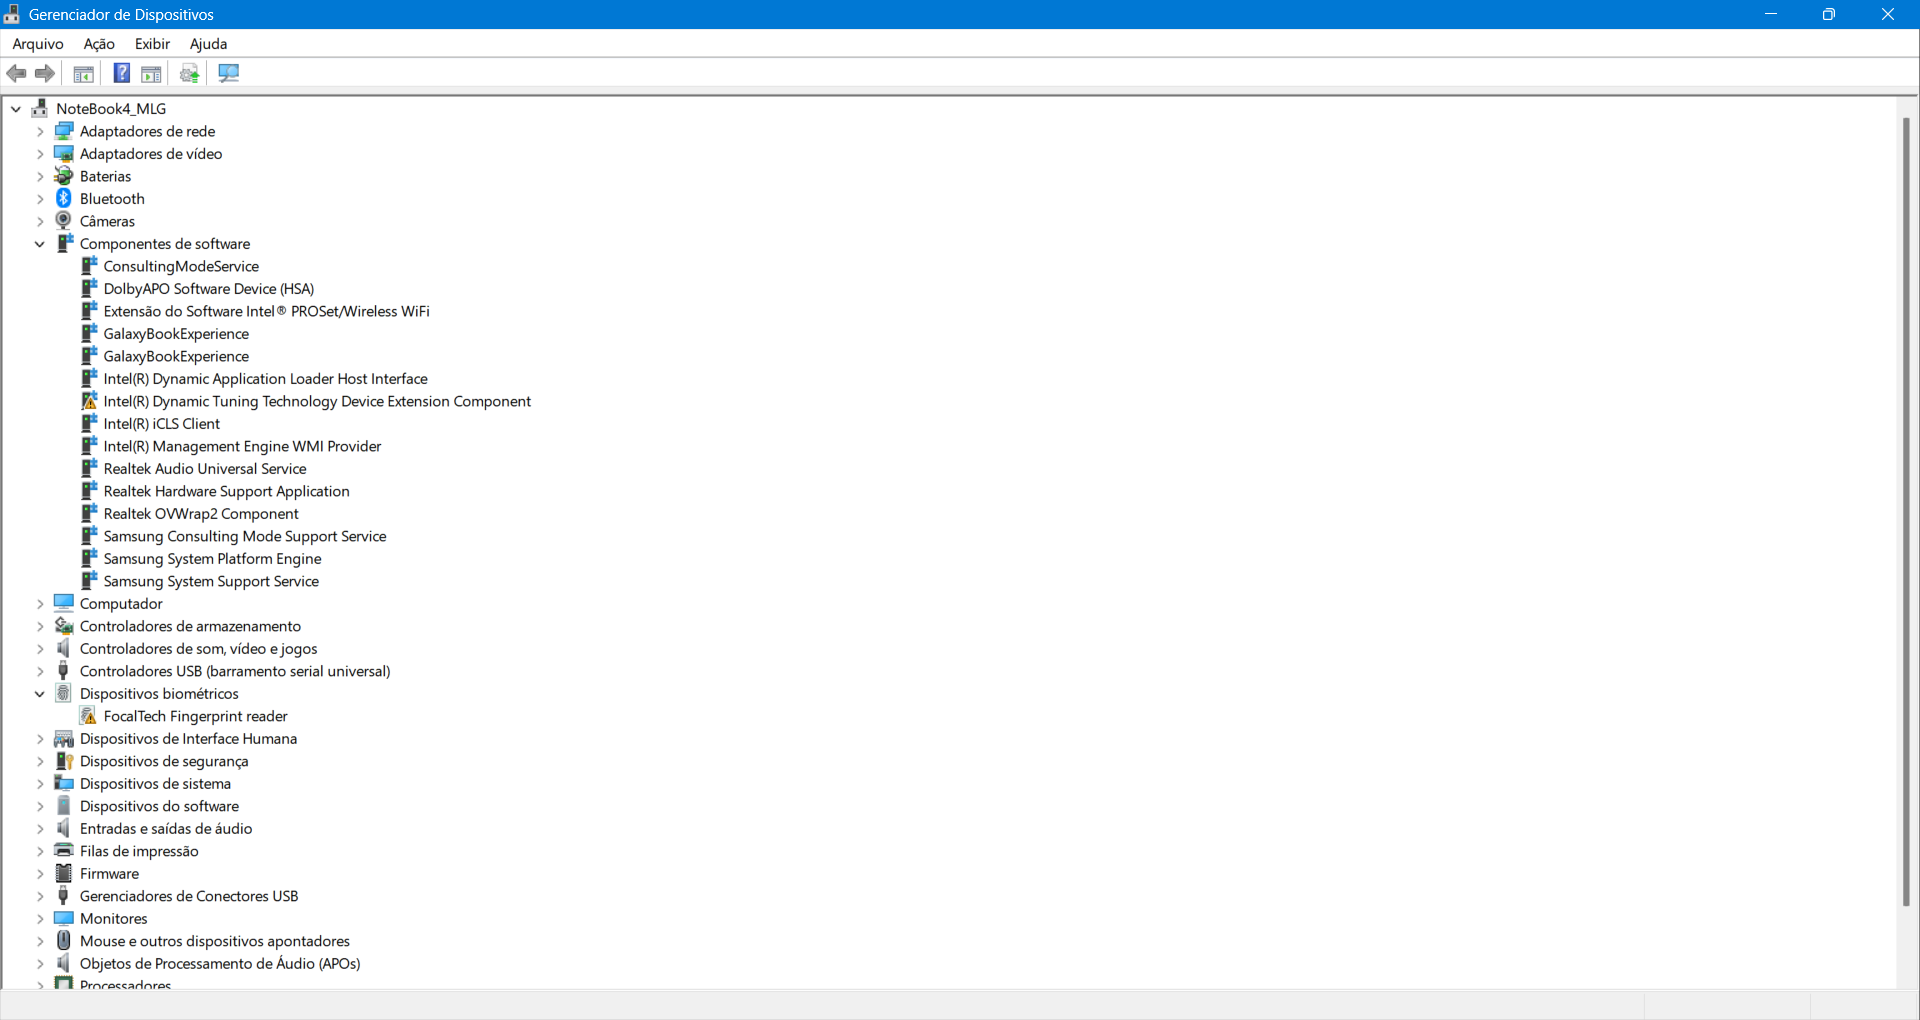Open the Exibir menu
1920x1020 pixels.
(x=152, y=43)
